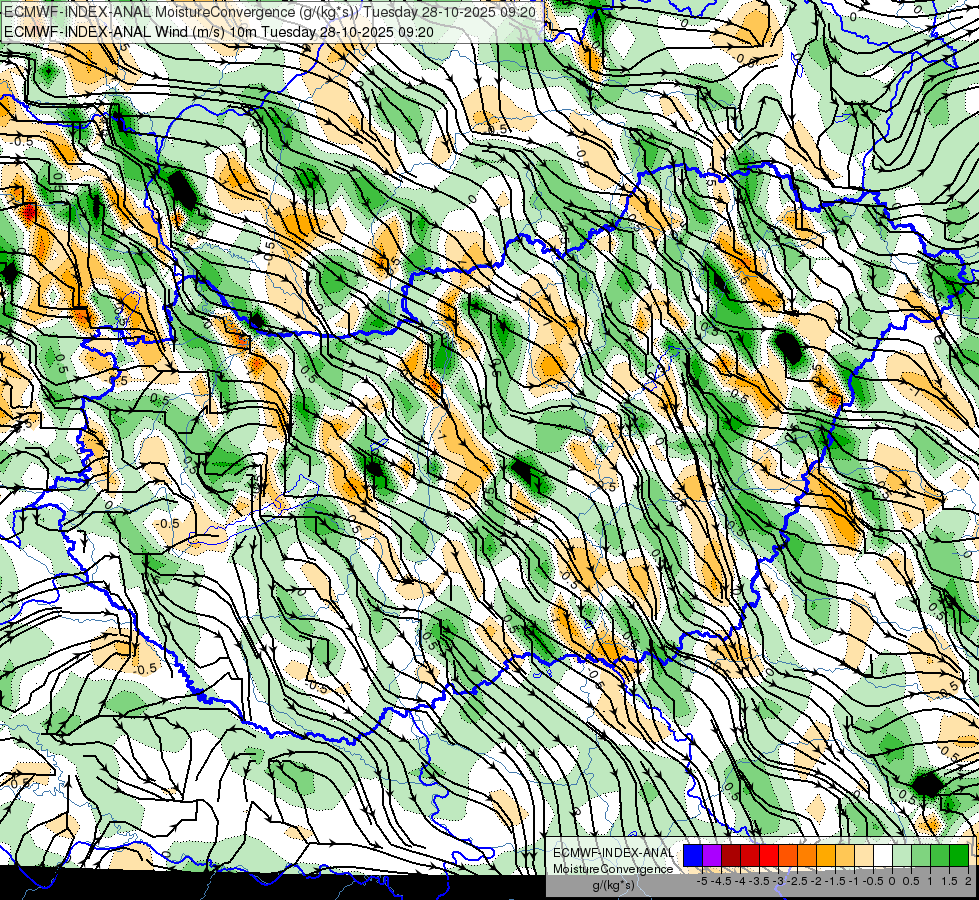
Task: Click the '2' legend tick label
Action: click(x=968, y=881)
